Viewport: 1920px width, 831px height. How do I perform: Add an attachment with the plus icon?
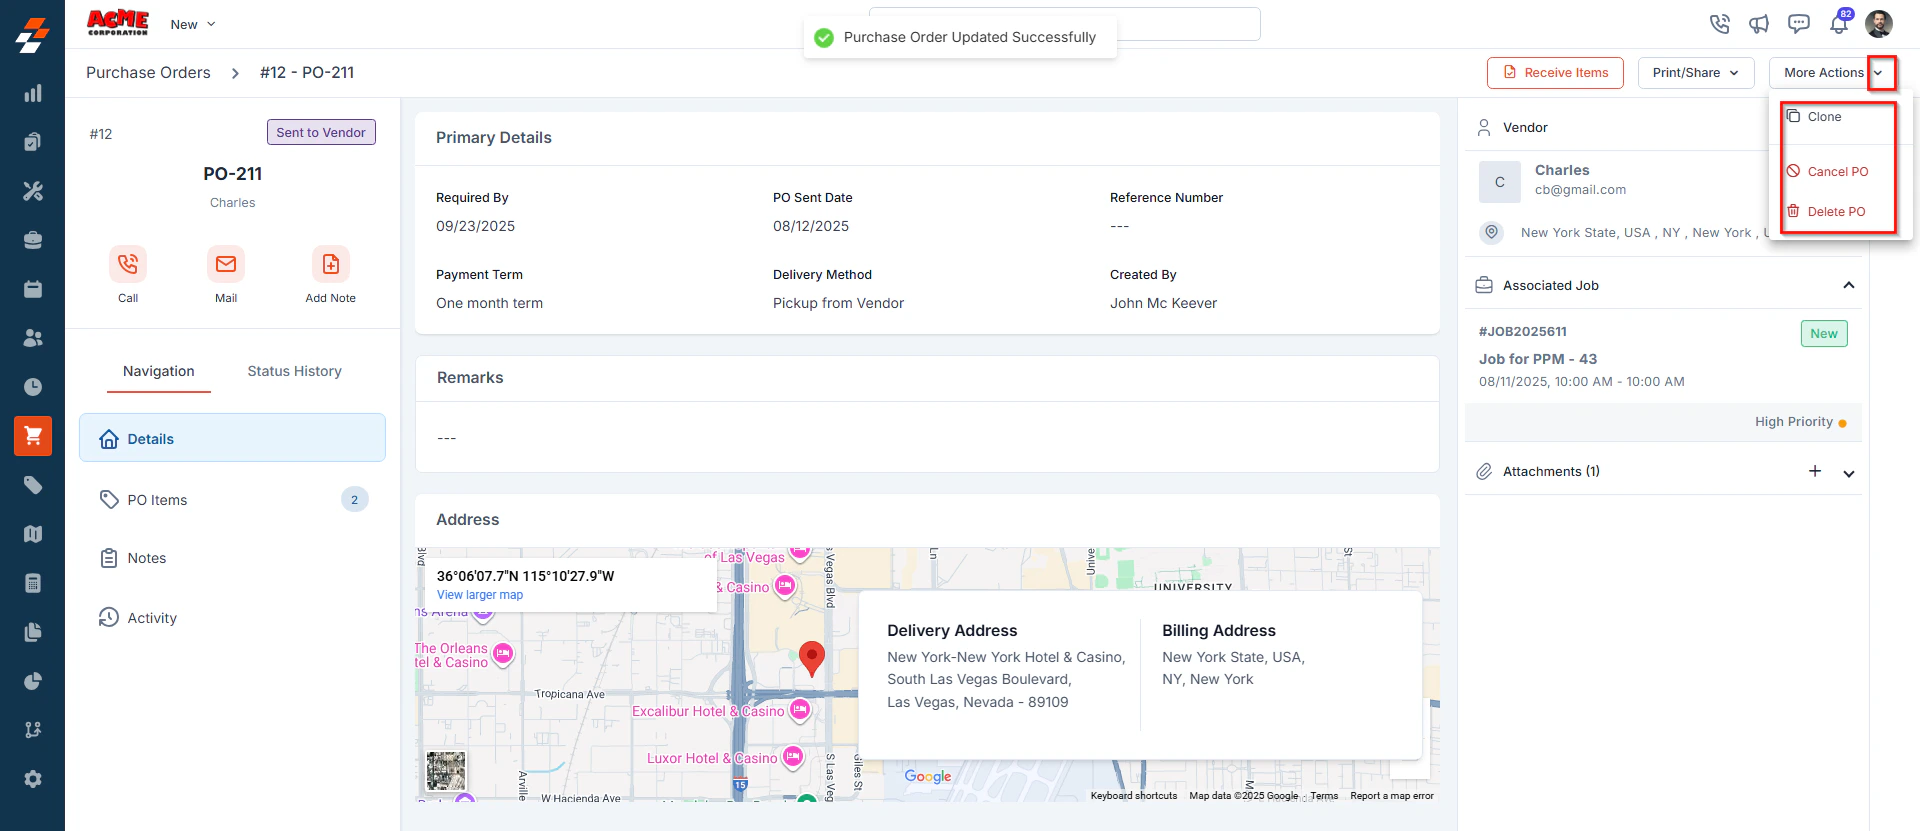(1815, 471)
